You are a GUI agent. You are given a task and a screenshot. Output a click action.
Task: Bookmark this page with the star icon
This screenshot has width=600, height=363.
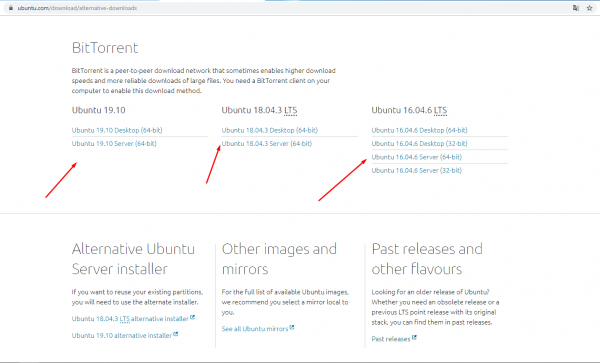pos(589,8)
